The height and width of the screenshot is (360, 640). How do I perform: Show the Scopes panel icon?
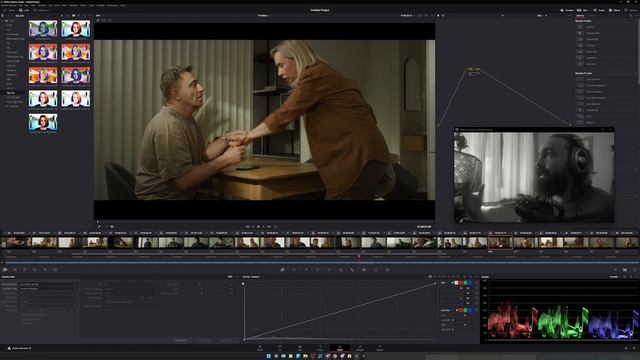(625, 269)
